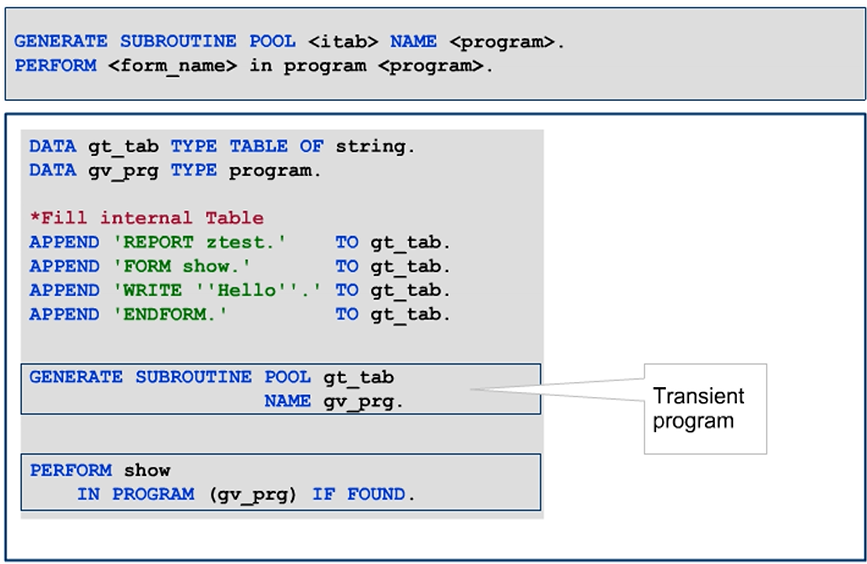Image resolution: width=867 pixels, height=564 pixels.
Task: Click 'IN PROGRAM (gv_prg) IF FOUND.' line
Action: (x=245, y=494)
